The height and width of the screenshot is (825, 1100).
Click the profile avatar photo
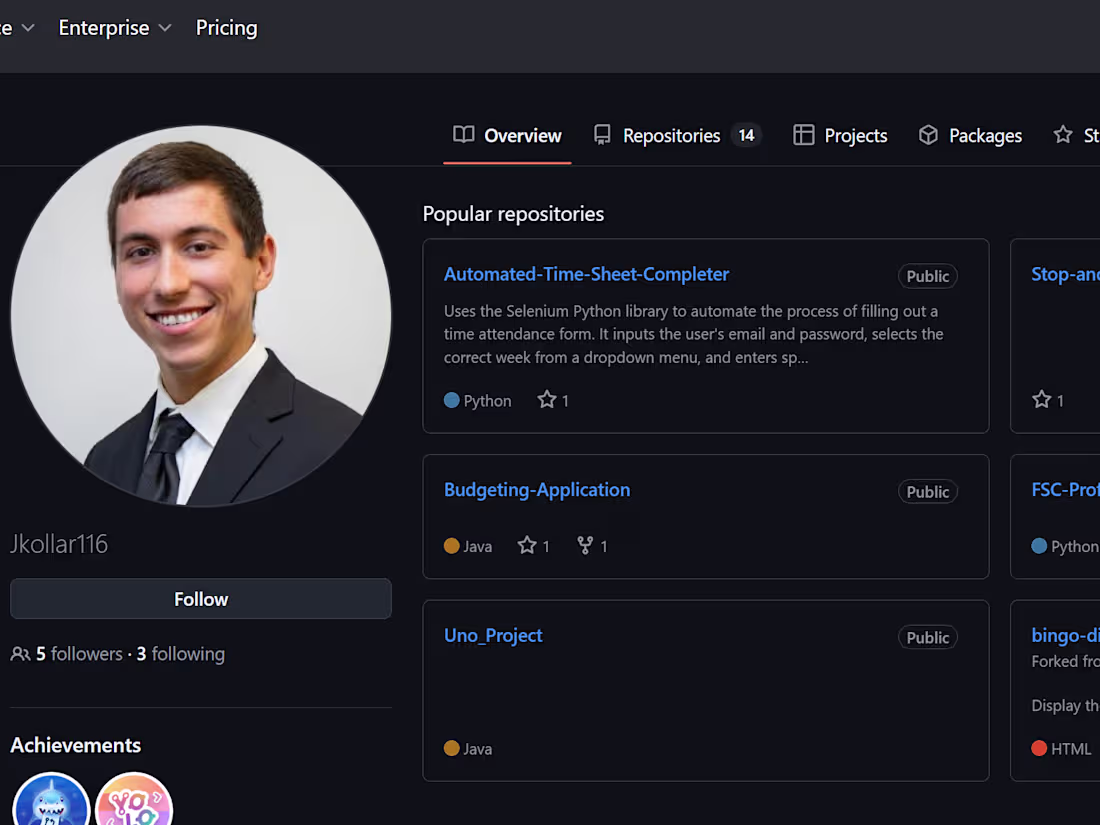[x=201, y=316]
